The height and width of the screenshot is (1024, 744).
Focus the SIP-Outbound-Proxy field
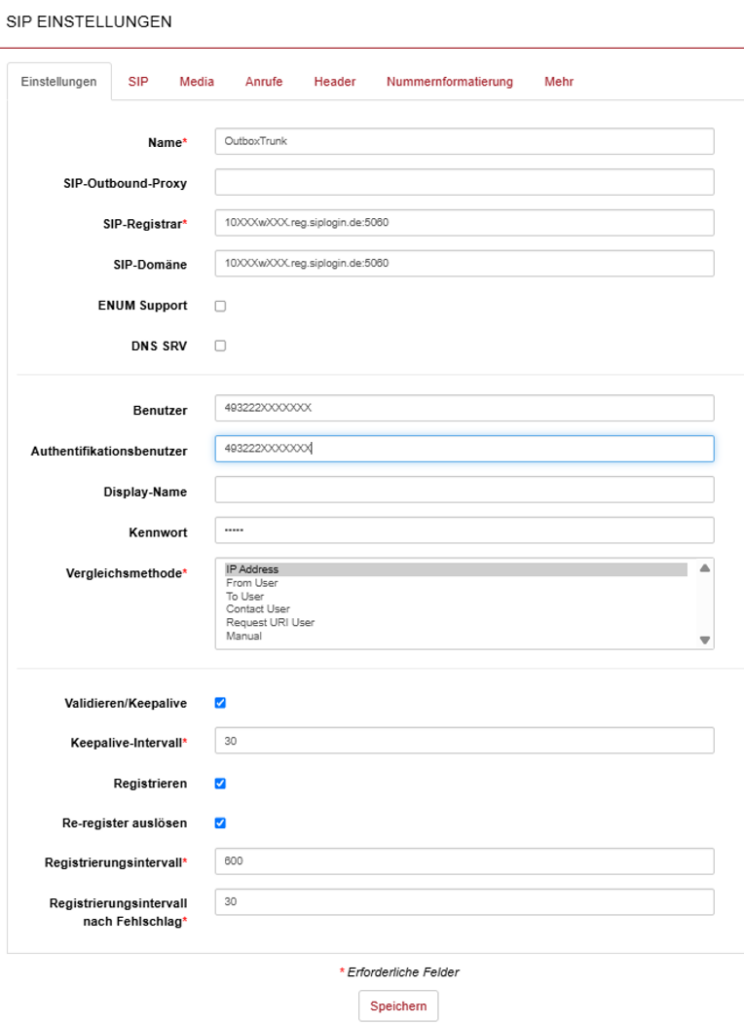[x=464, y=182]
